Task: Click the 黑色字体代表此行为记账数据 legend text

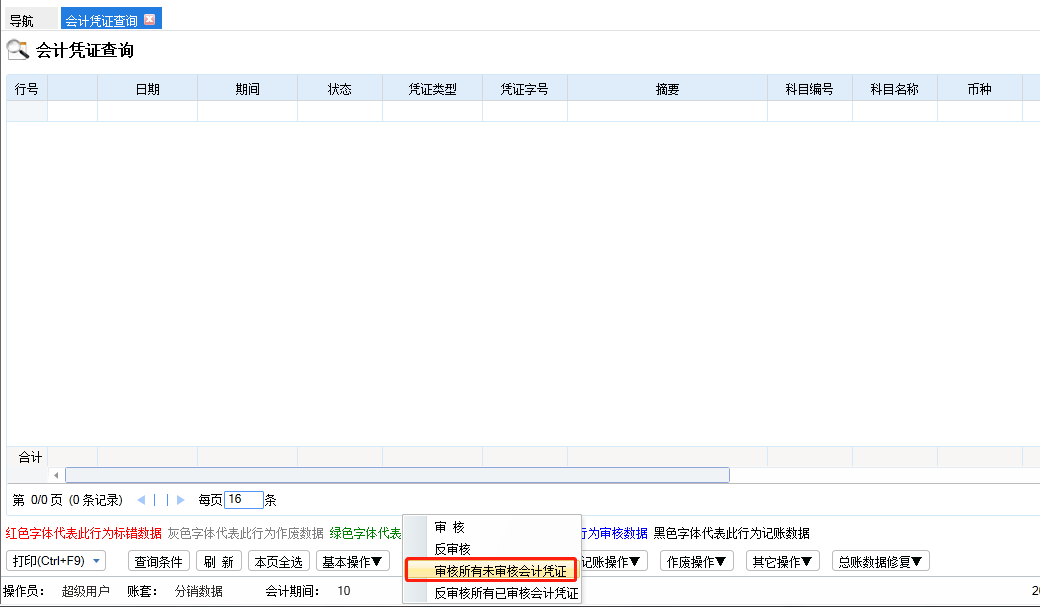Action: [x=732, y=533]
